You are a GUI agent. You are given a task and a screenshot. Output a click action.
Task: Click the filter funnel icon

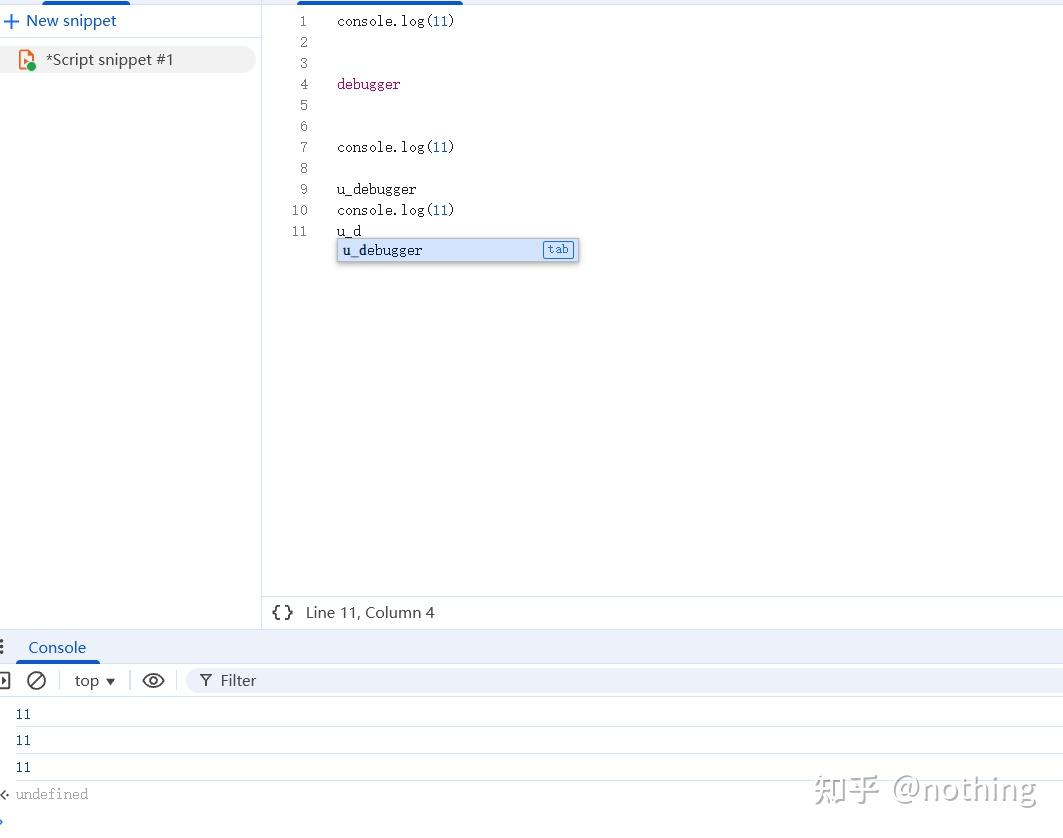coord(205,680)
